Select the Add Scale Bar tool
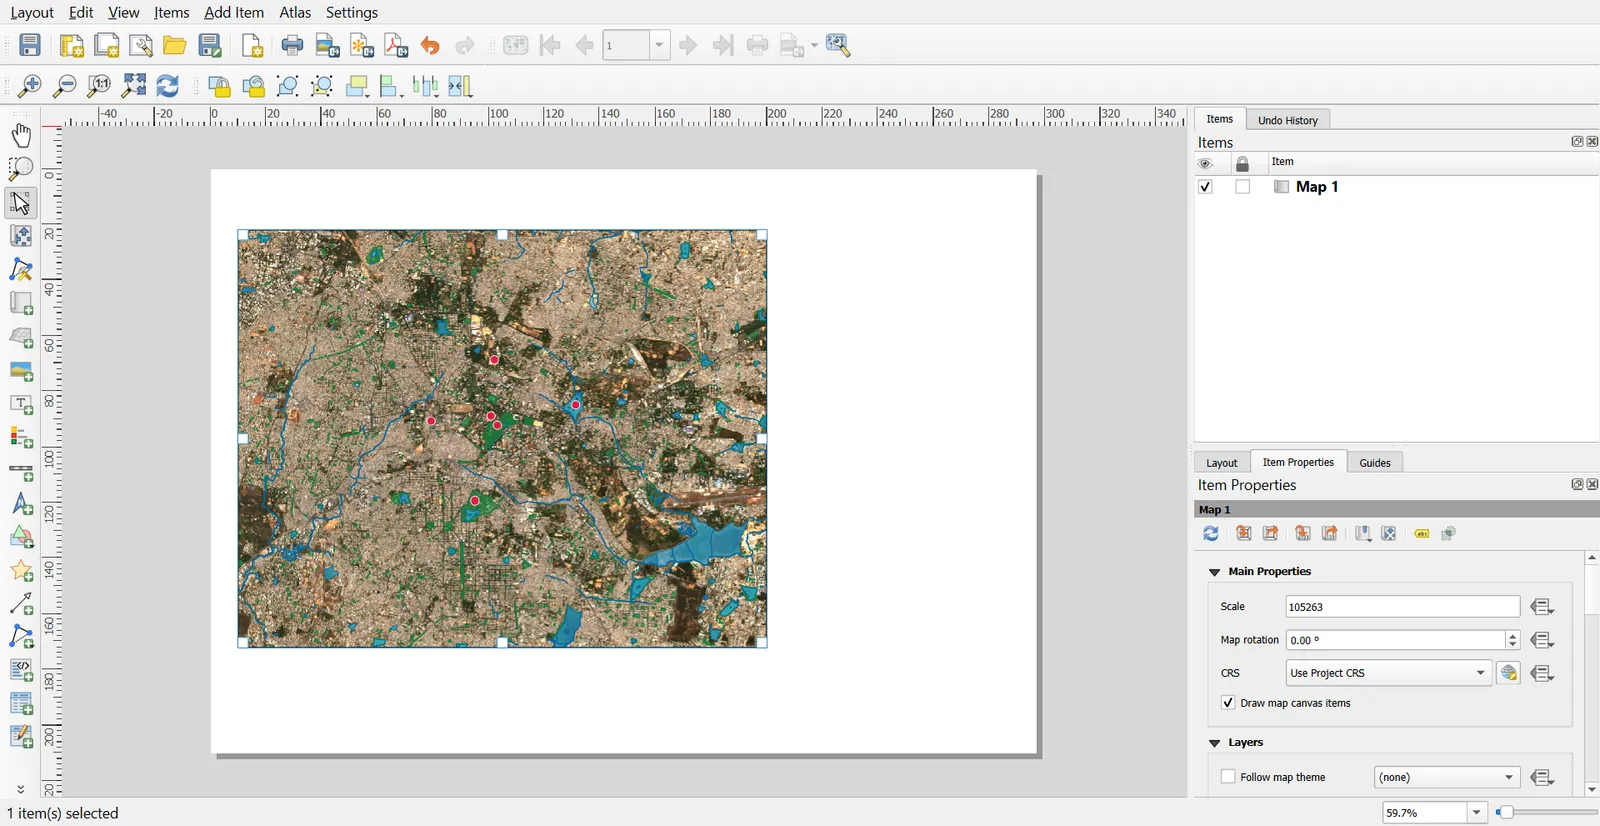The width and height of the screenshot is (1600, 826). (x=21, y=472)
